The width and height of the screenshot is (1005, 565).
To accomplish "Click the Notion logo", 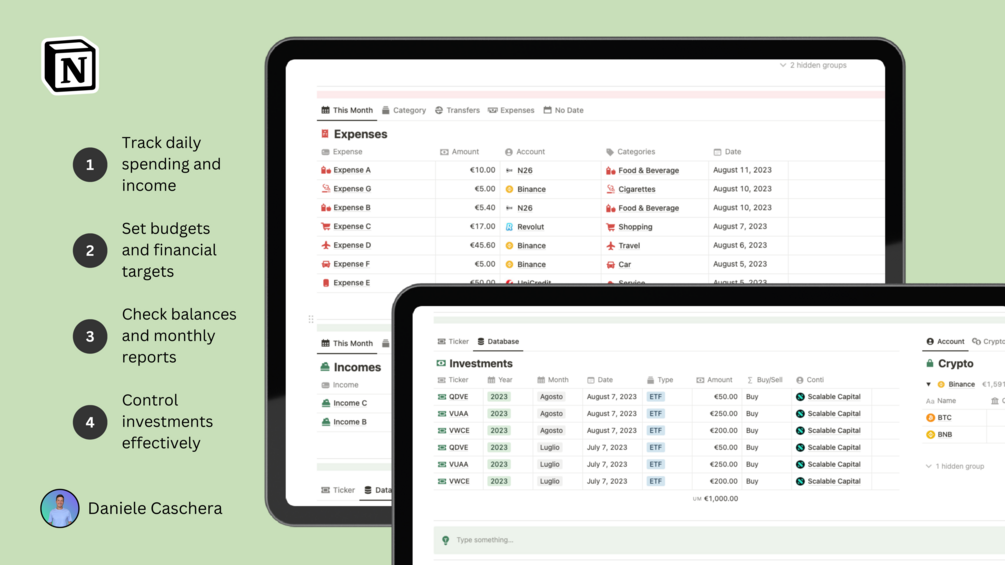I will coord(70,65).
